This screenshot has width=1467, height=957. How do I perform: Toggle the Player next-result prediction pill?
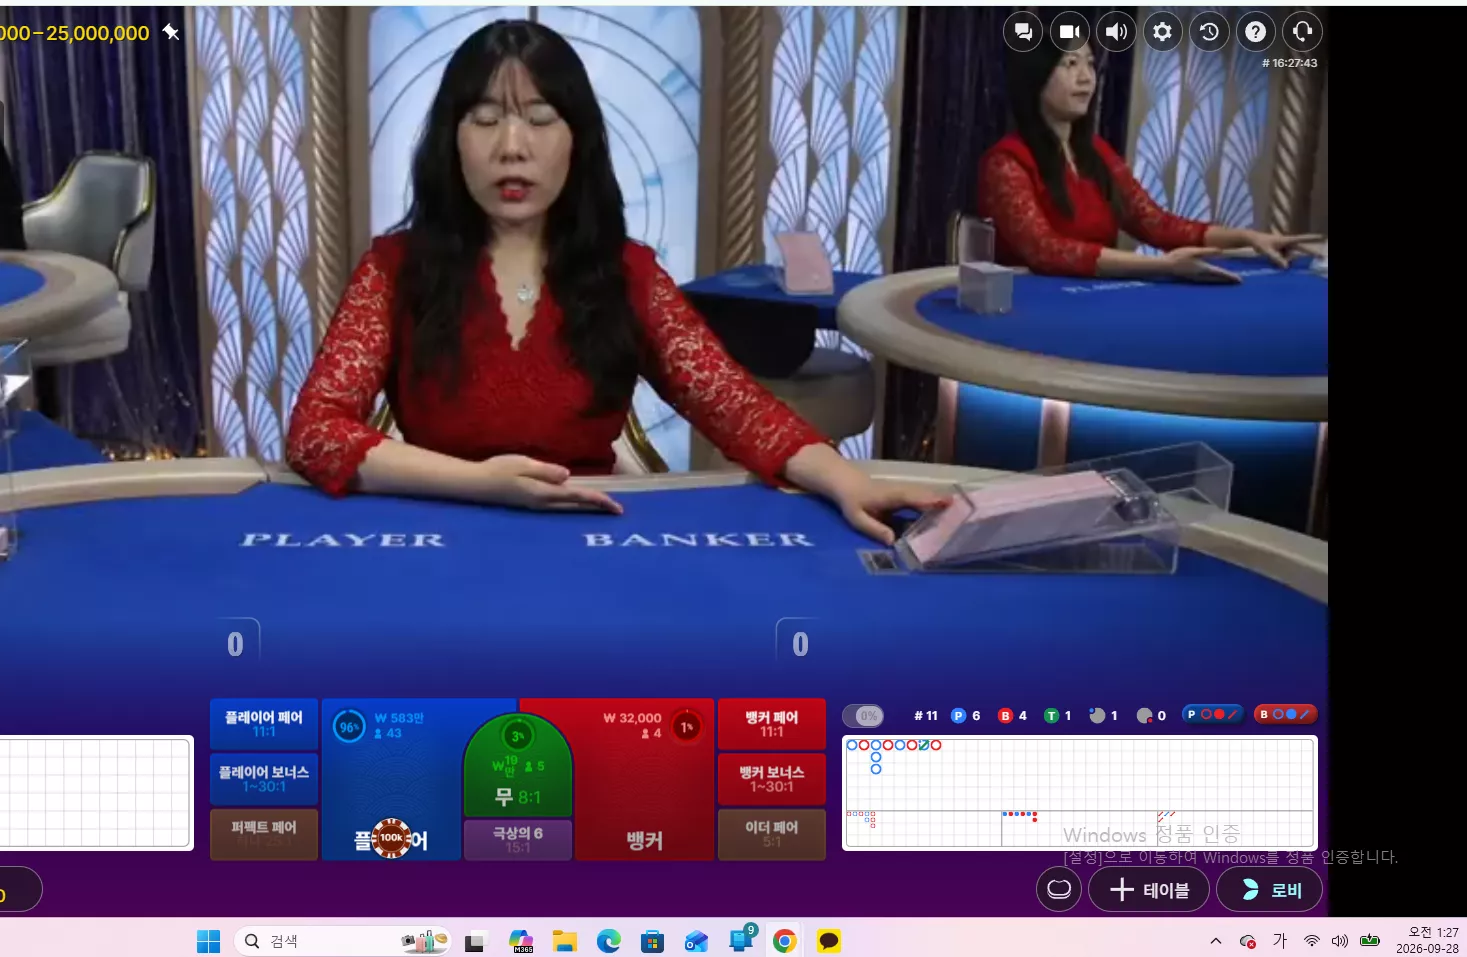[x=1212, y=714]
